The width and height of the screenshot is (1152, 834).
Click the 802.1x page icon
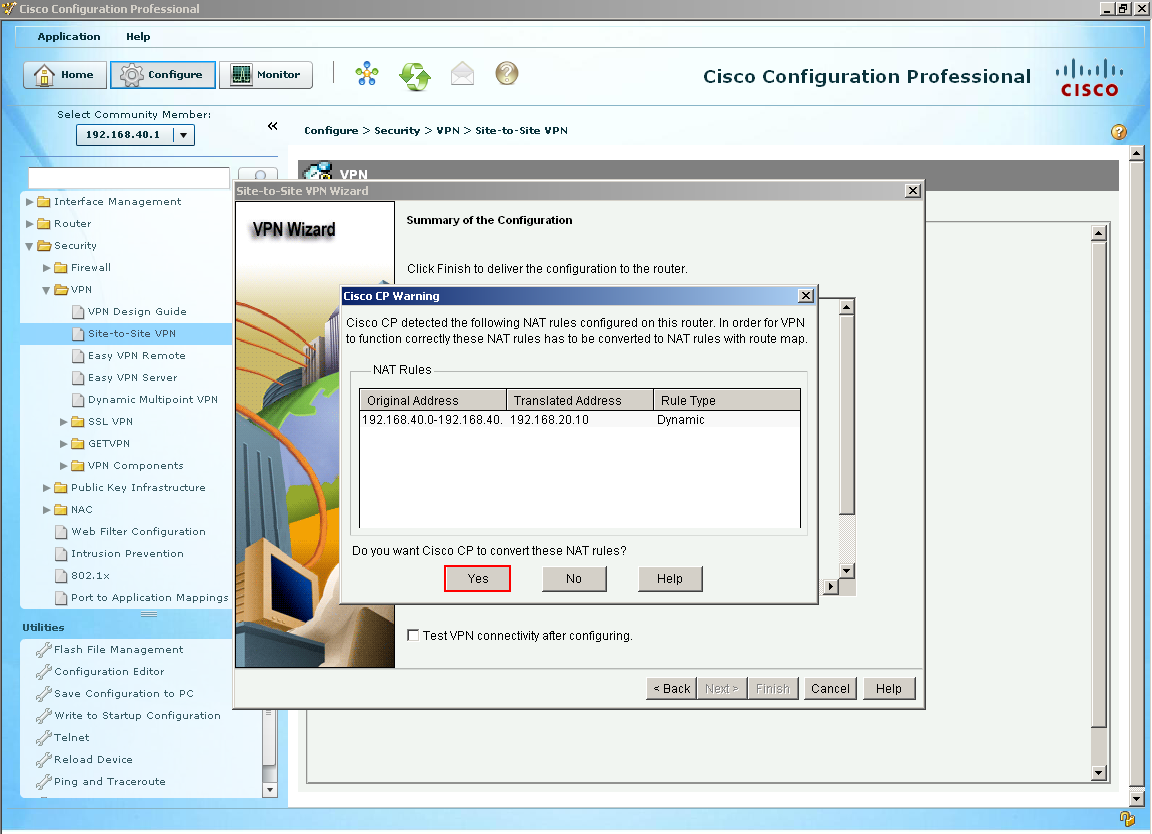tap(61, 576)
